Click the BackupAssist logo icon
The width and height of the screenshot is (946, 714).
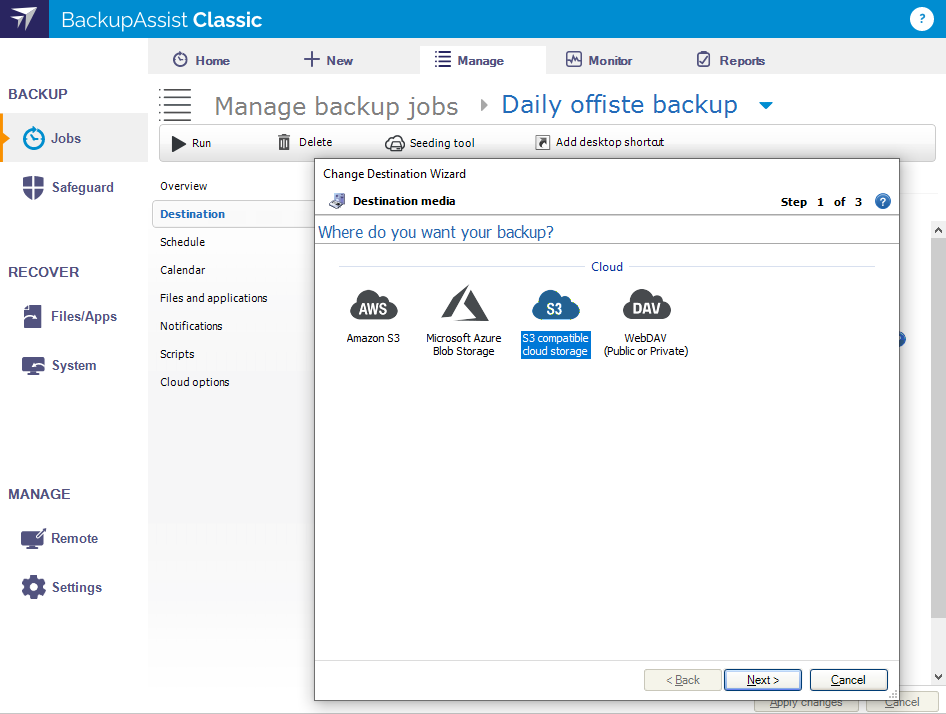coord(24,19)
